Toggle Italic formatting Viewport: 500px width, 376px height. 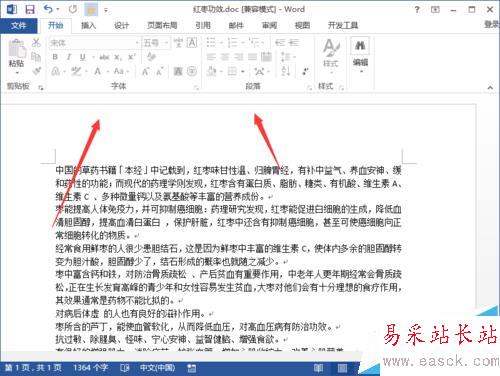pos(69,57)
